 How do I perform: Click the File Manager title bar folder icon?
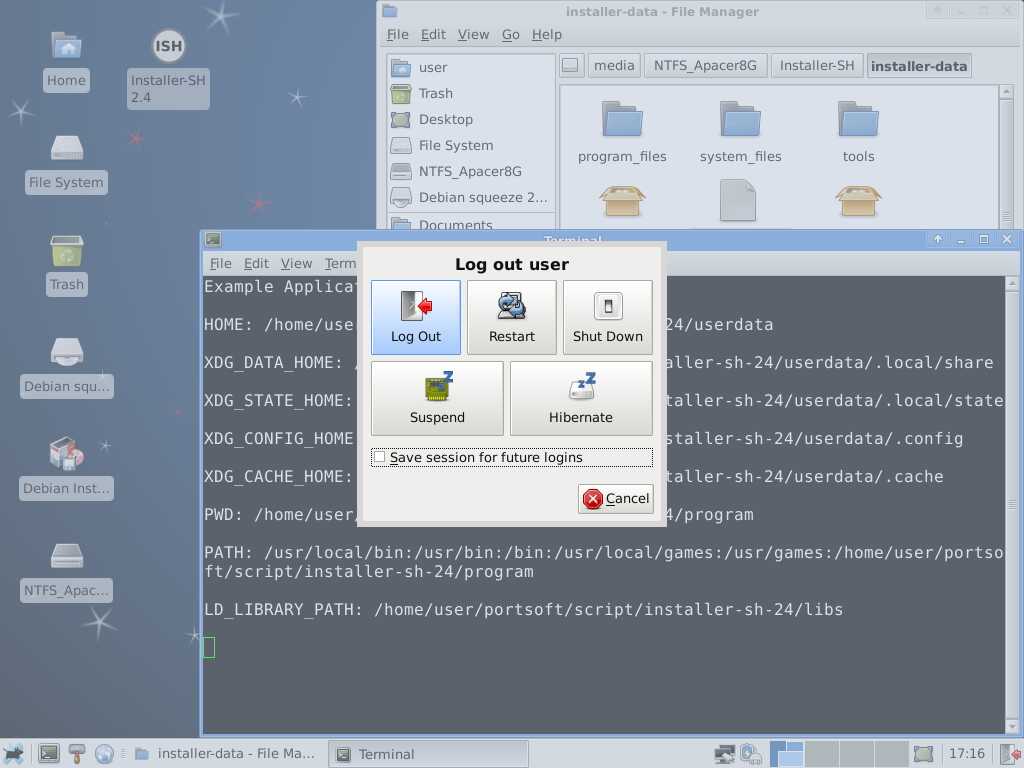pyautogui.click(x=390, y=11)
